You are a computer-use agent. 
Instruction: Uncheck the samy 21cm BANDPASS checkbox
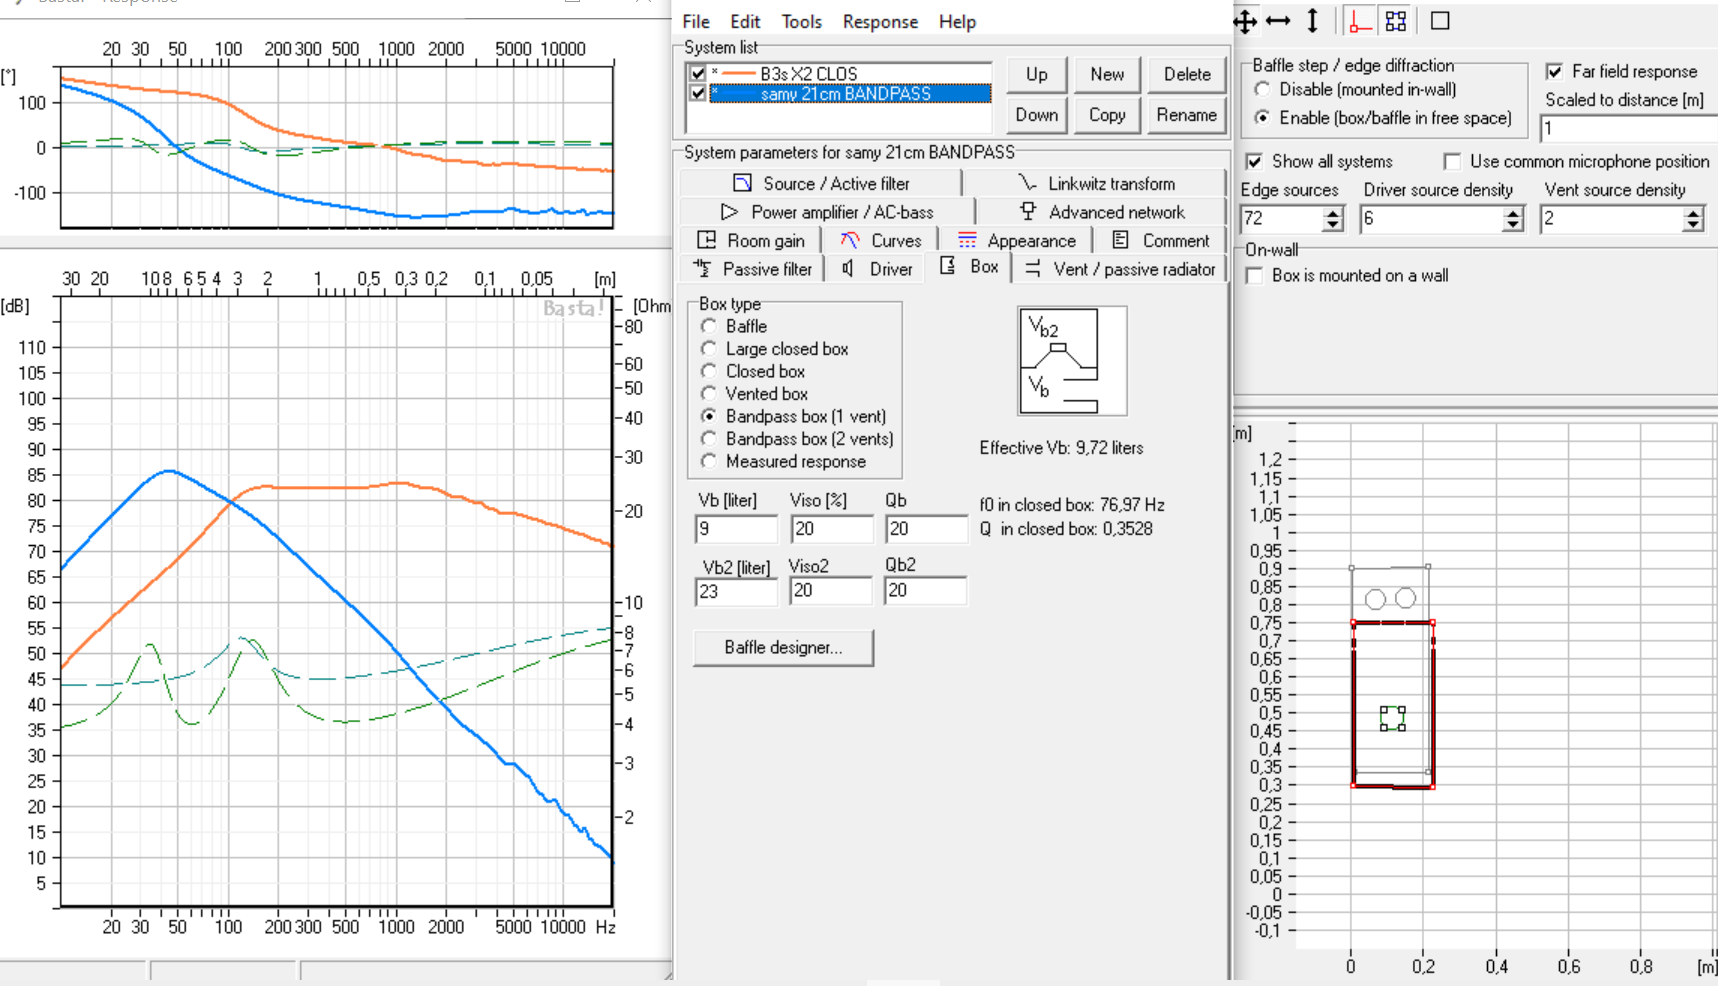pos(698,93)
